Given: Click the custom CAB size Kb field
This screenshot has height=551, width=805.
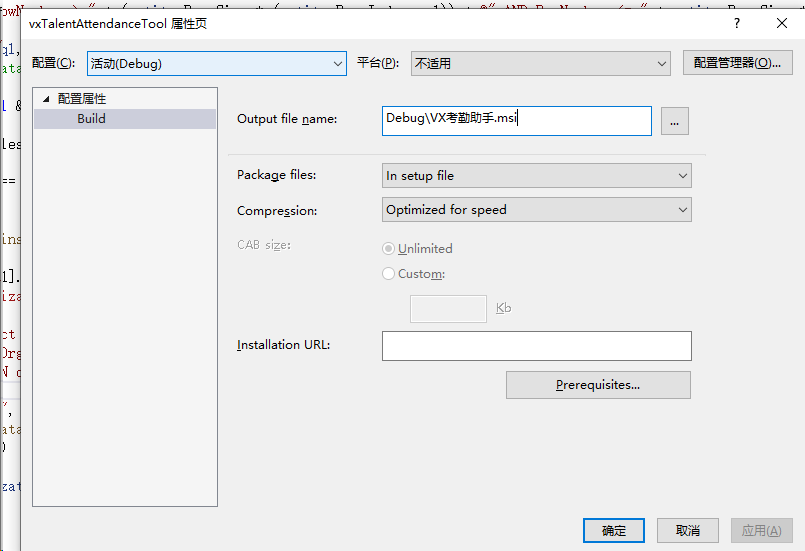Looking at the screenshot, I should (448, 309).
